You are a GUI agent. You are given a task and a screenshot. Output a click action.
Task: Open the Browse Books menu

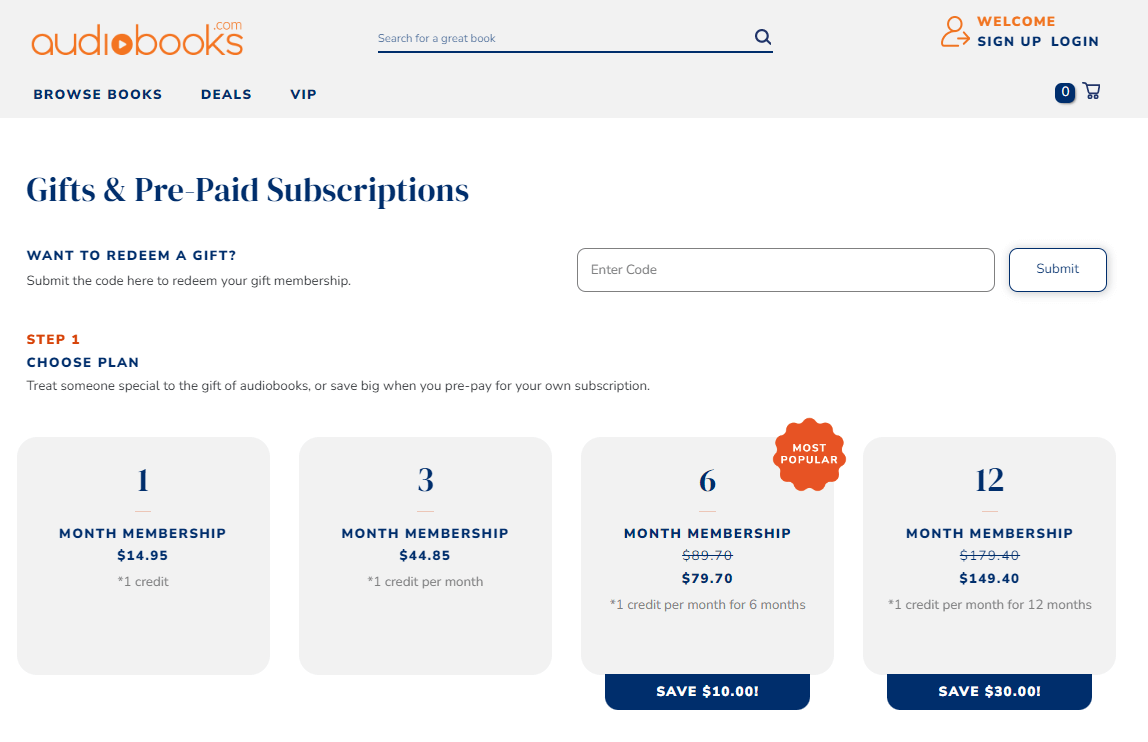[x=98, y=94]
